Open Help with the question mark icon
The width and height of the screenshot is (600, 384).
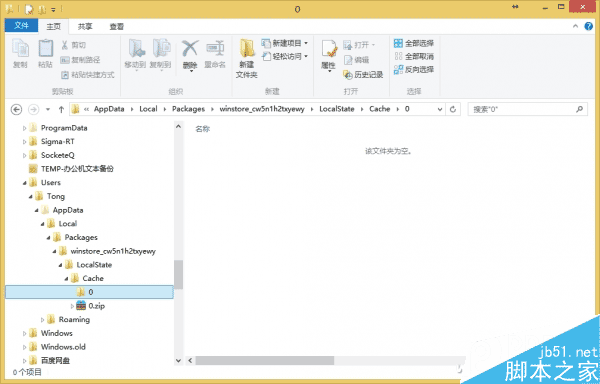pyautogui.click(x=589, y=26)
